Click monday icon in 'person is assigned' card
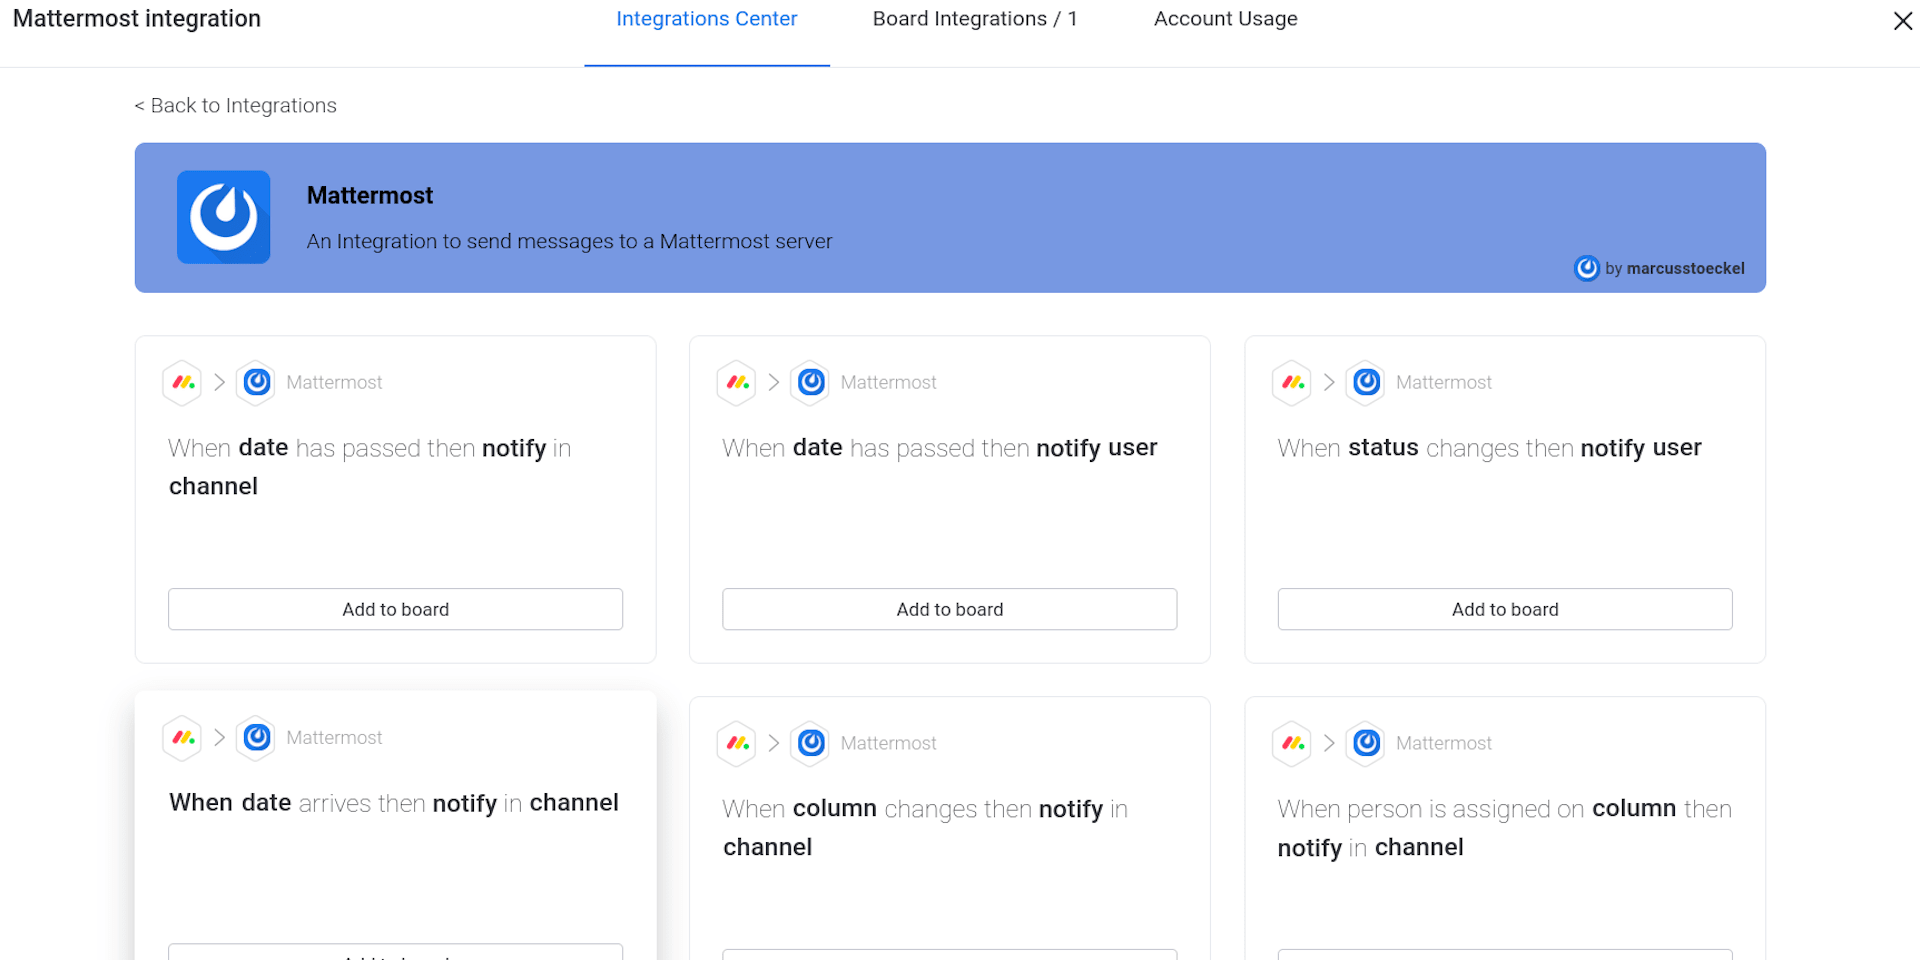 point(1292,743)
